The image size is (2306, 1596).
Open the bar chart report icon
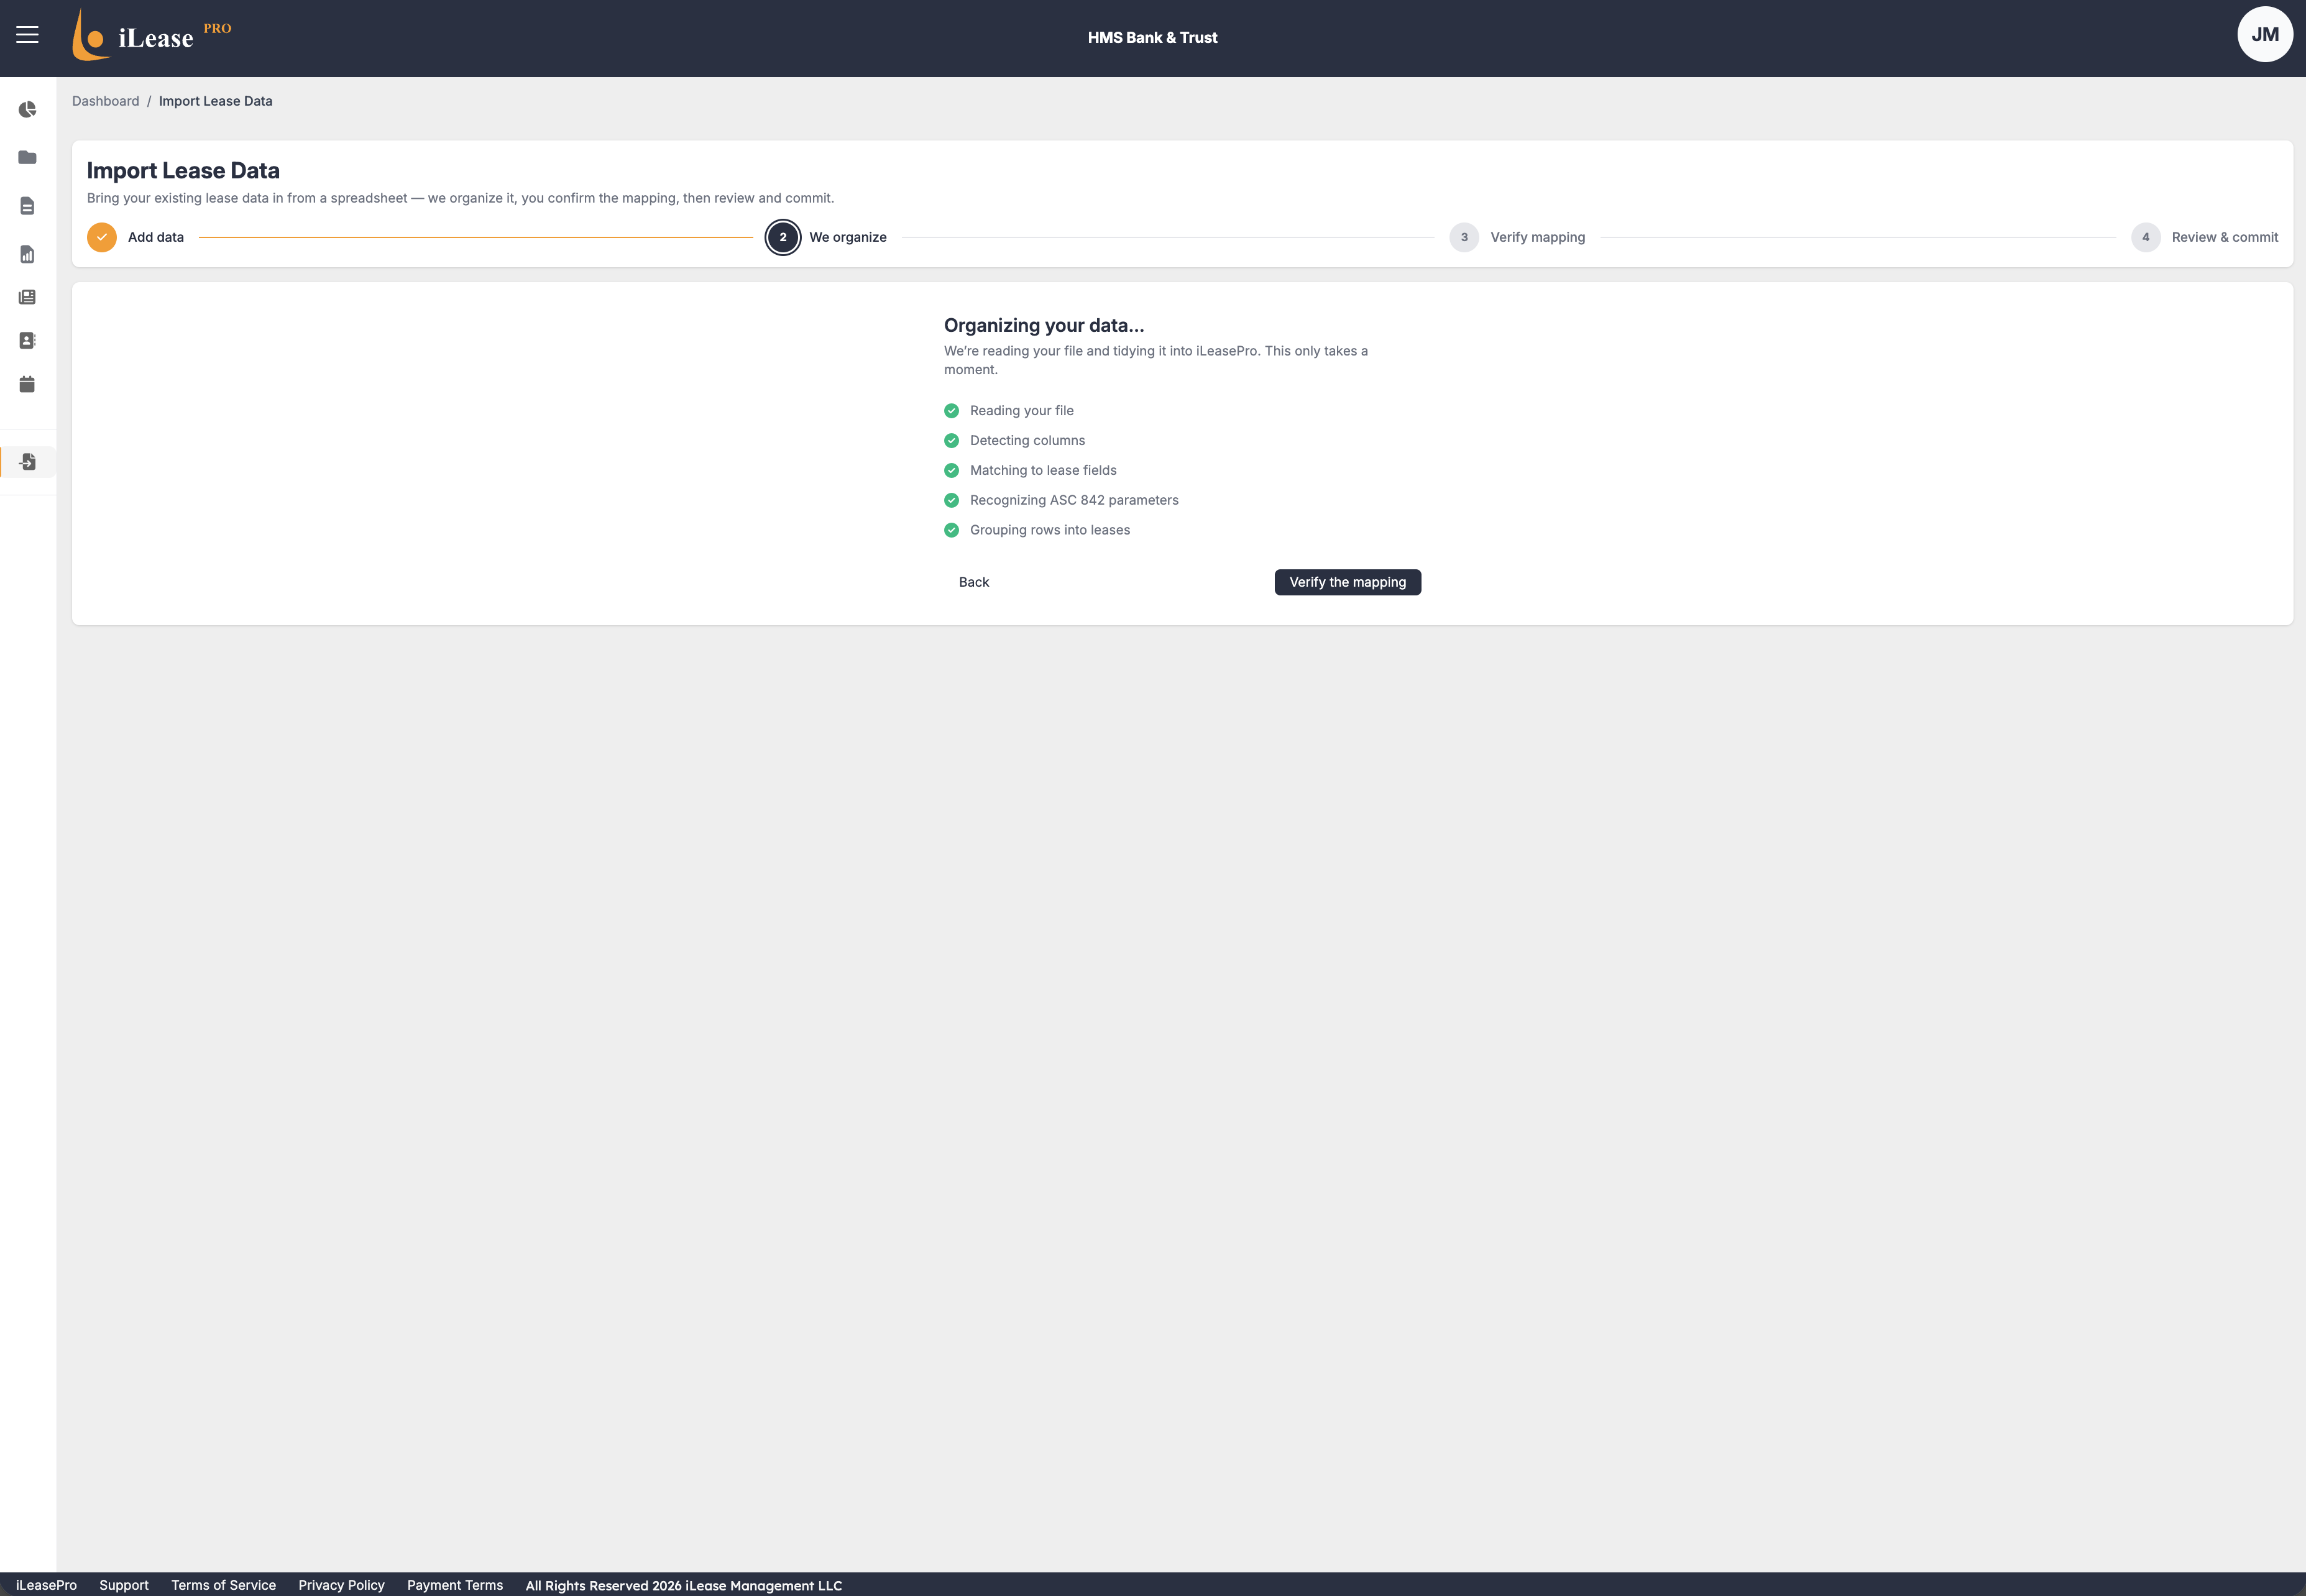point(27,254)
